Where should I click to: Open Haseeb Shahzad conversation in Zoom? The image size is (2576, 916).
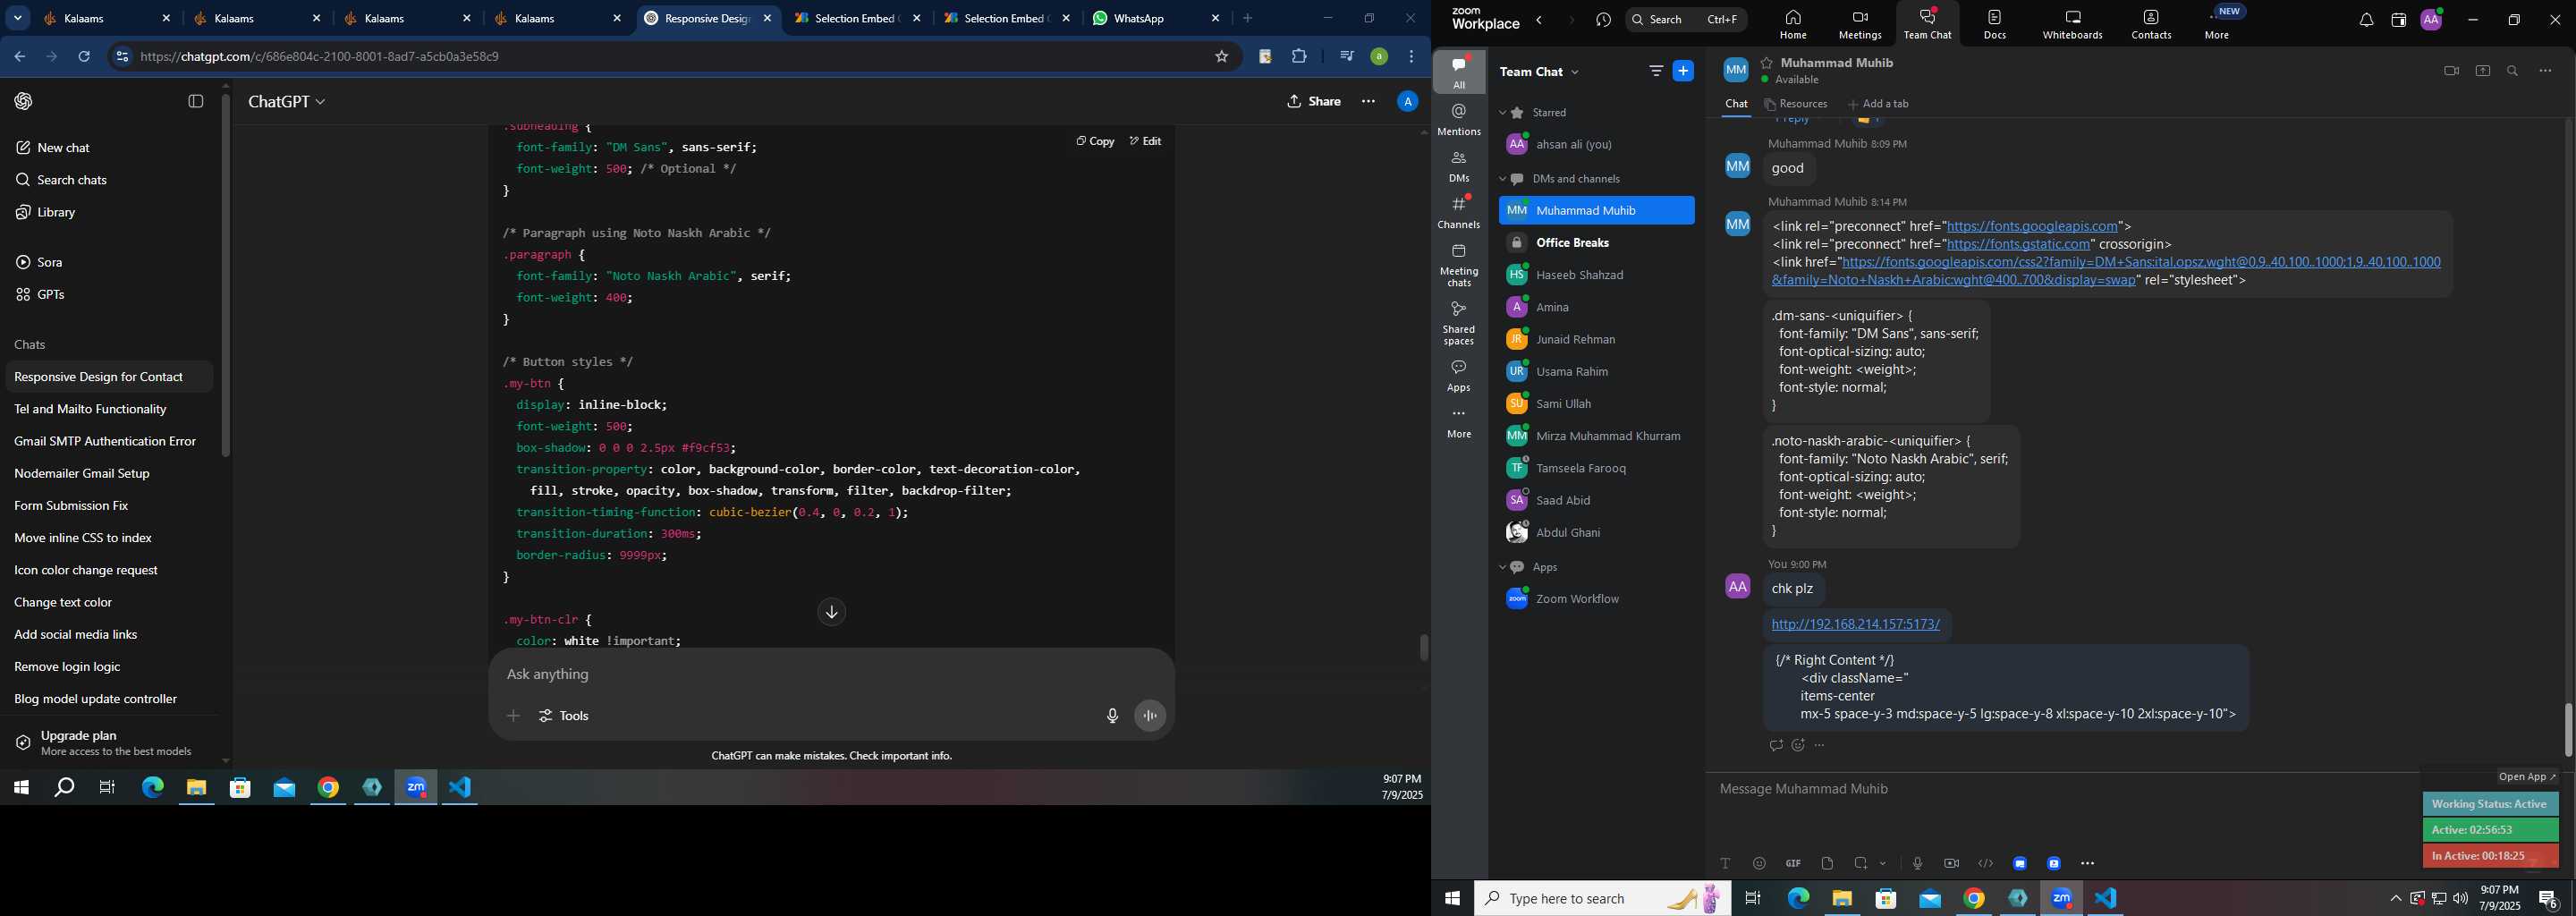[1596, 275]
